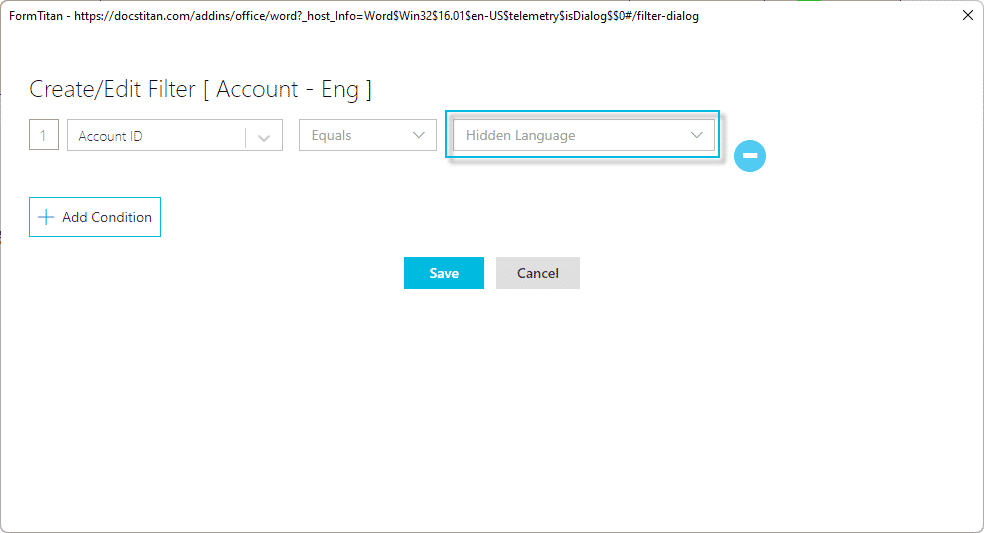Select the Equals operator label
The width and height of the screenshot is (984, 533).
[x=331, y=136]
